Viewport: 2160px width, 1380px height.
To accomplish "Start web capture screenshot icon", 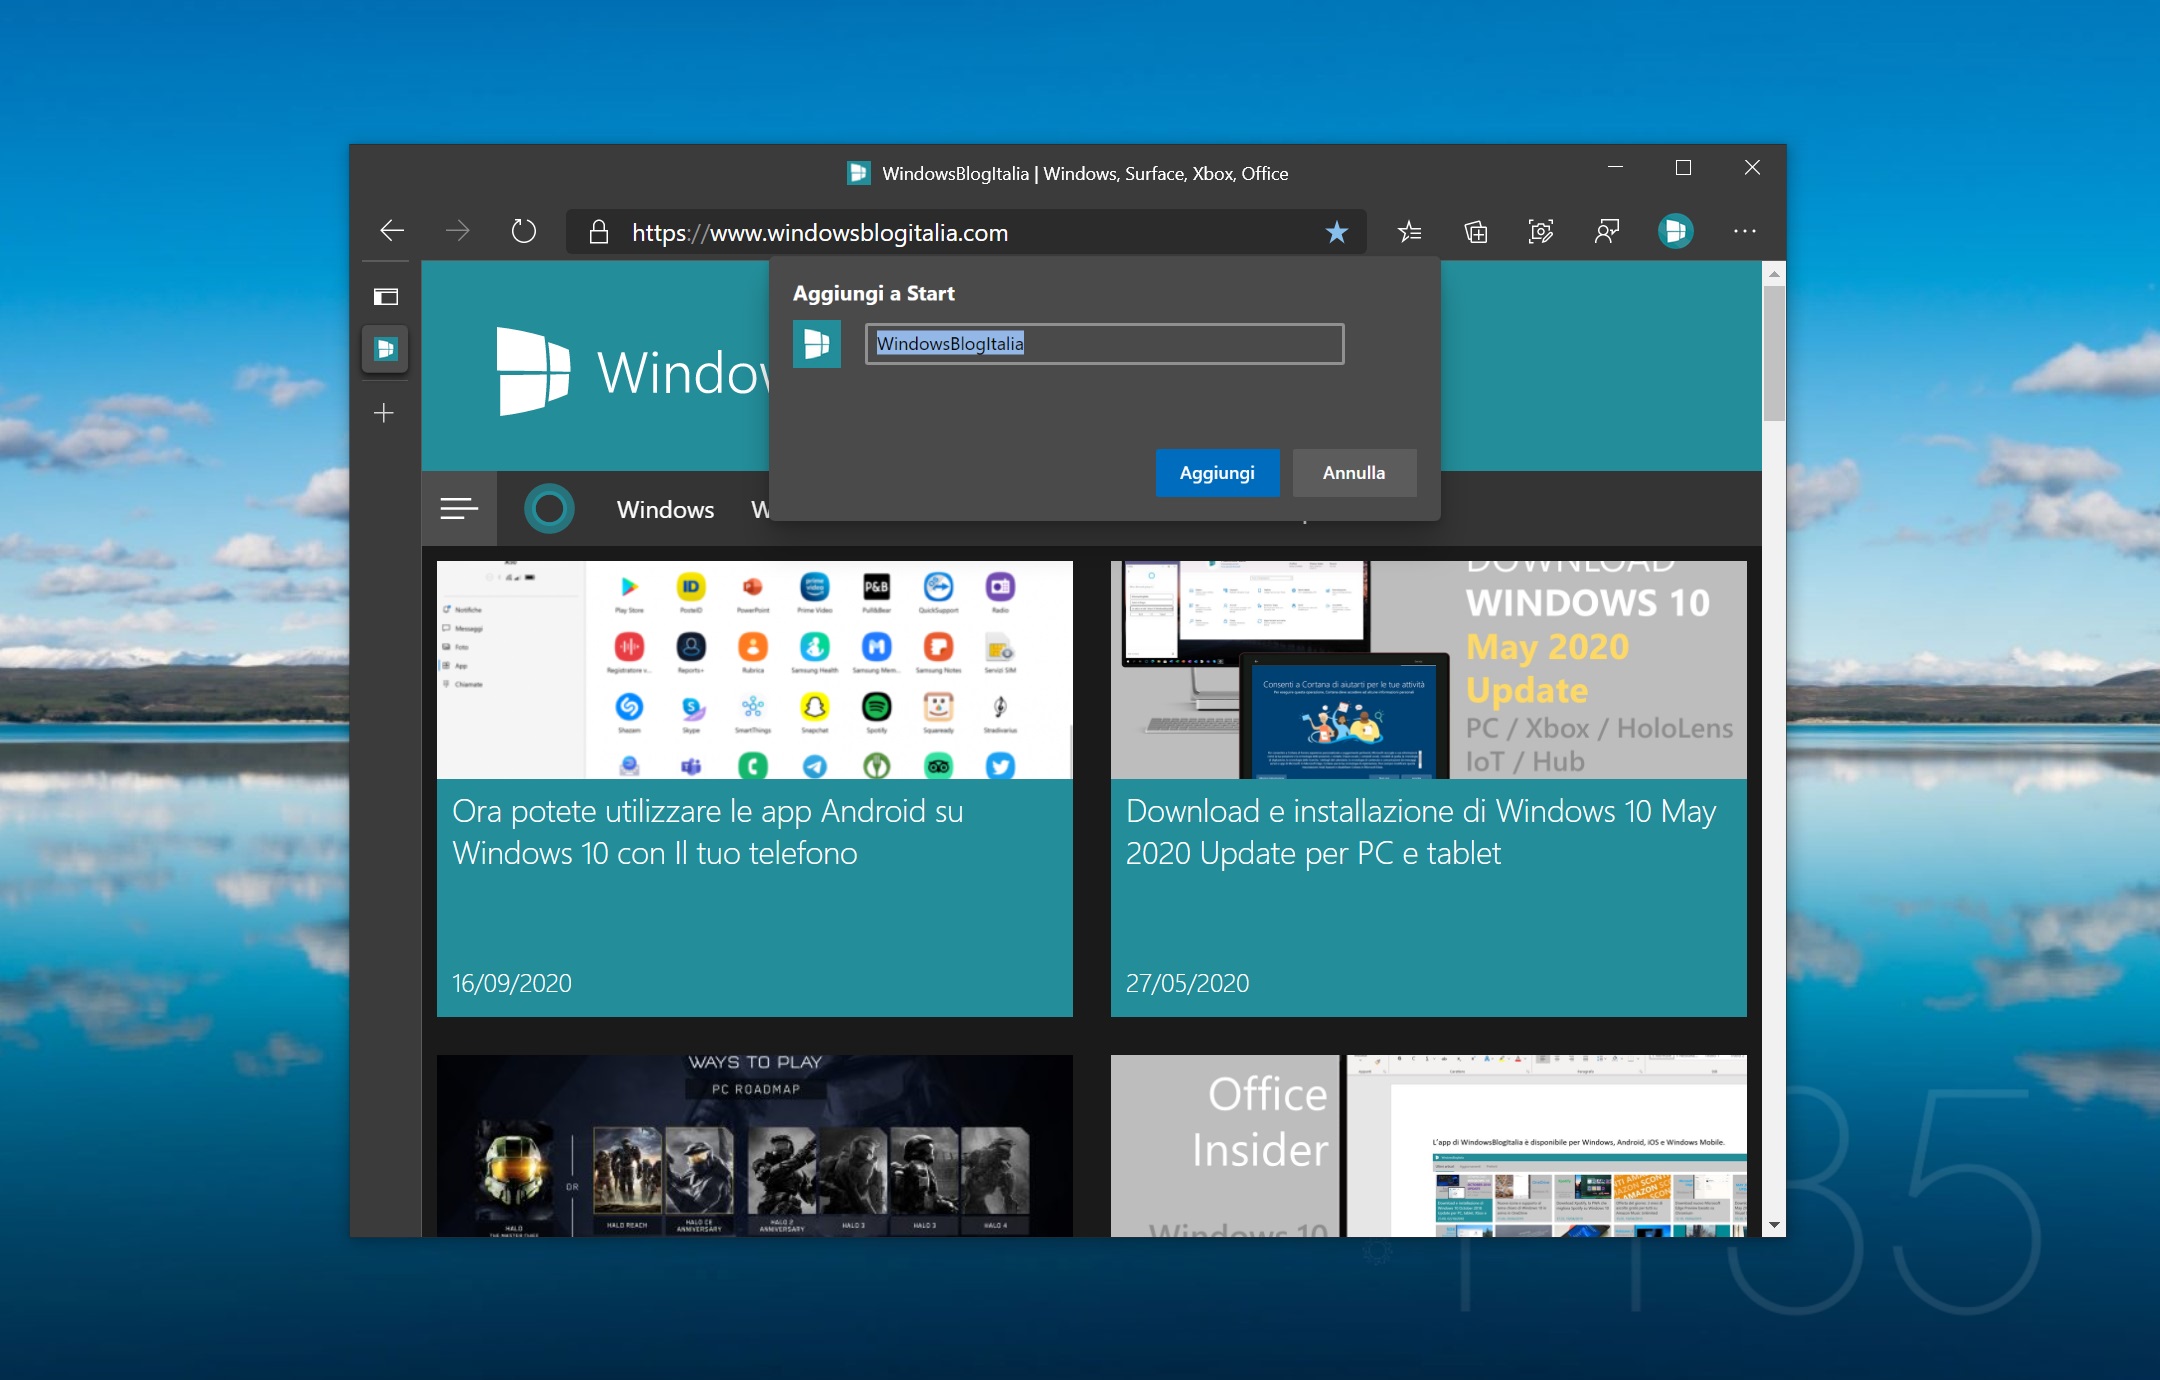I will click(x=1541, y=232).
